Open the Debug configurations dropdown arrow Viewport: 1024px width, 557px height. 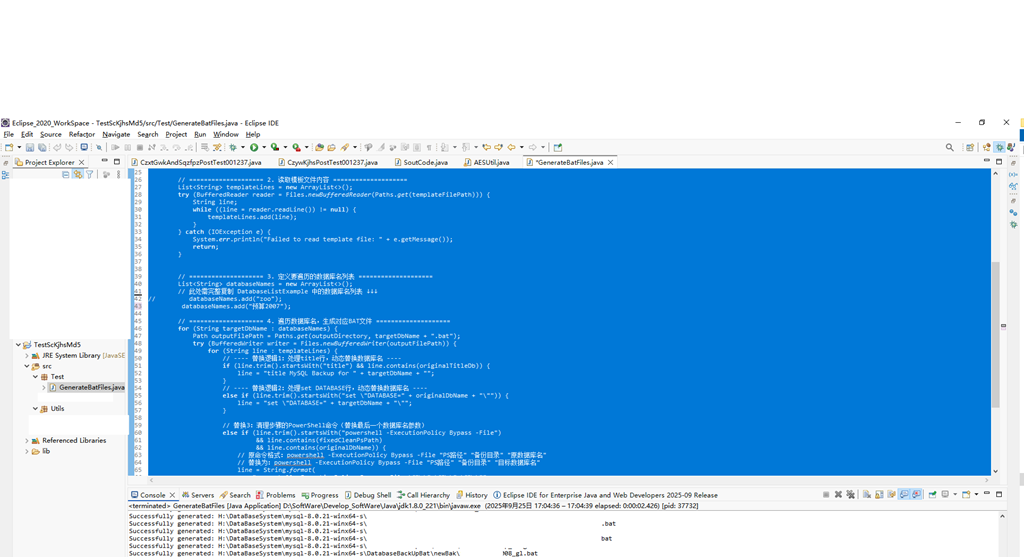[x=242, y=147]
